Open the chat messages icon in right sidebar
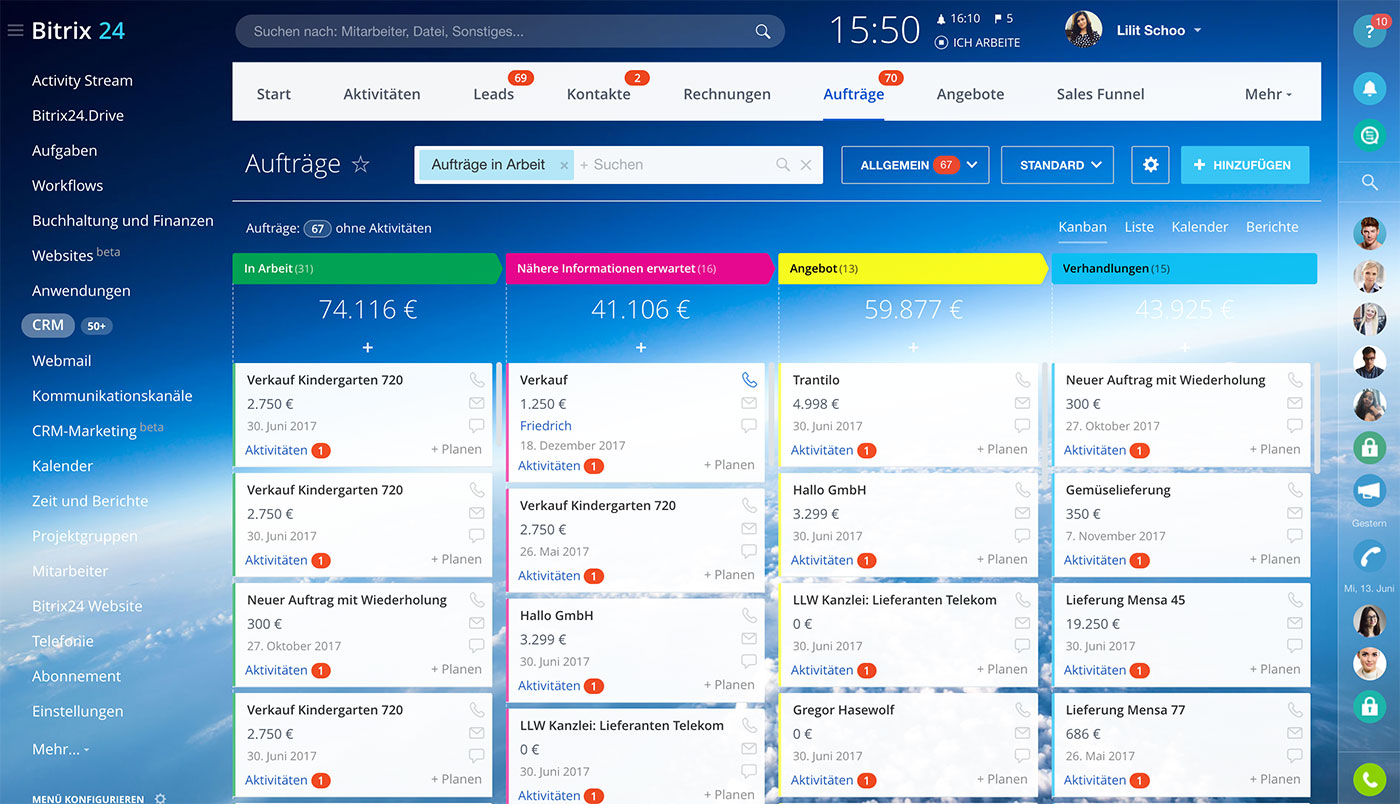The width and height of the screenshot is (1400, 804). 1369,135
